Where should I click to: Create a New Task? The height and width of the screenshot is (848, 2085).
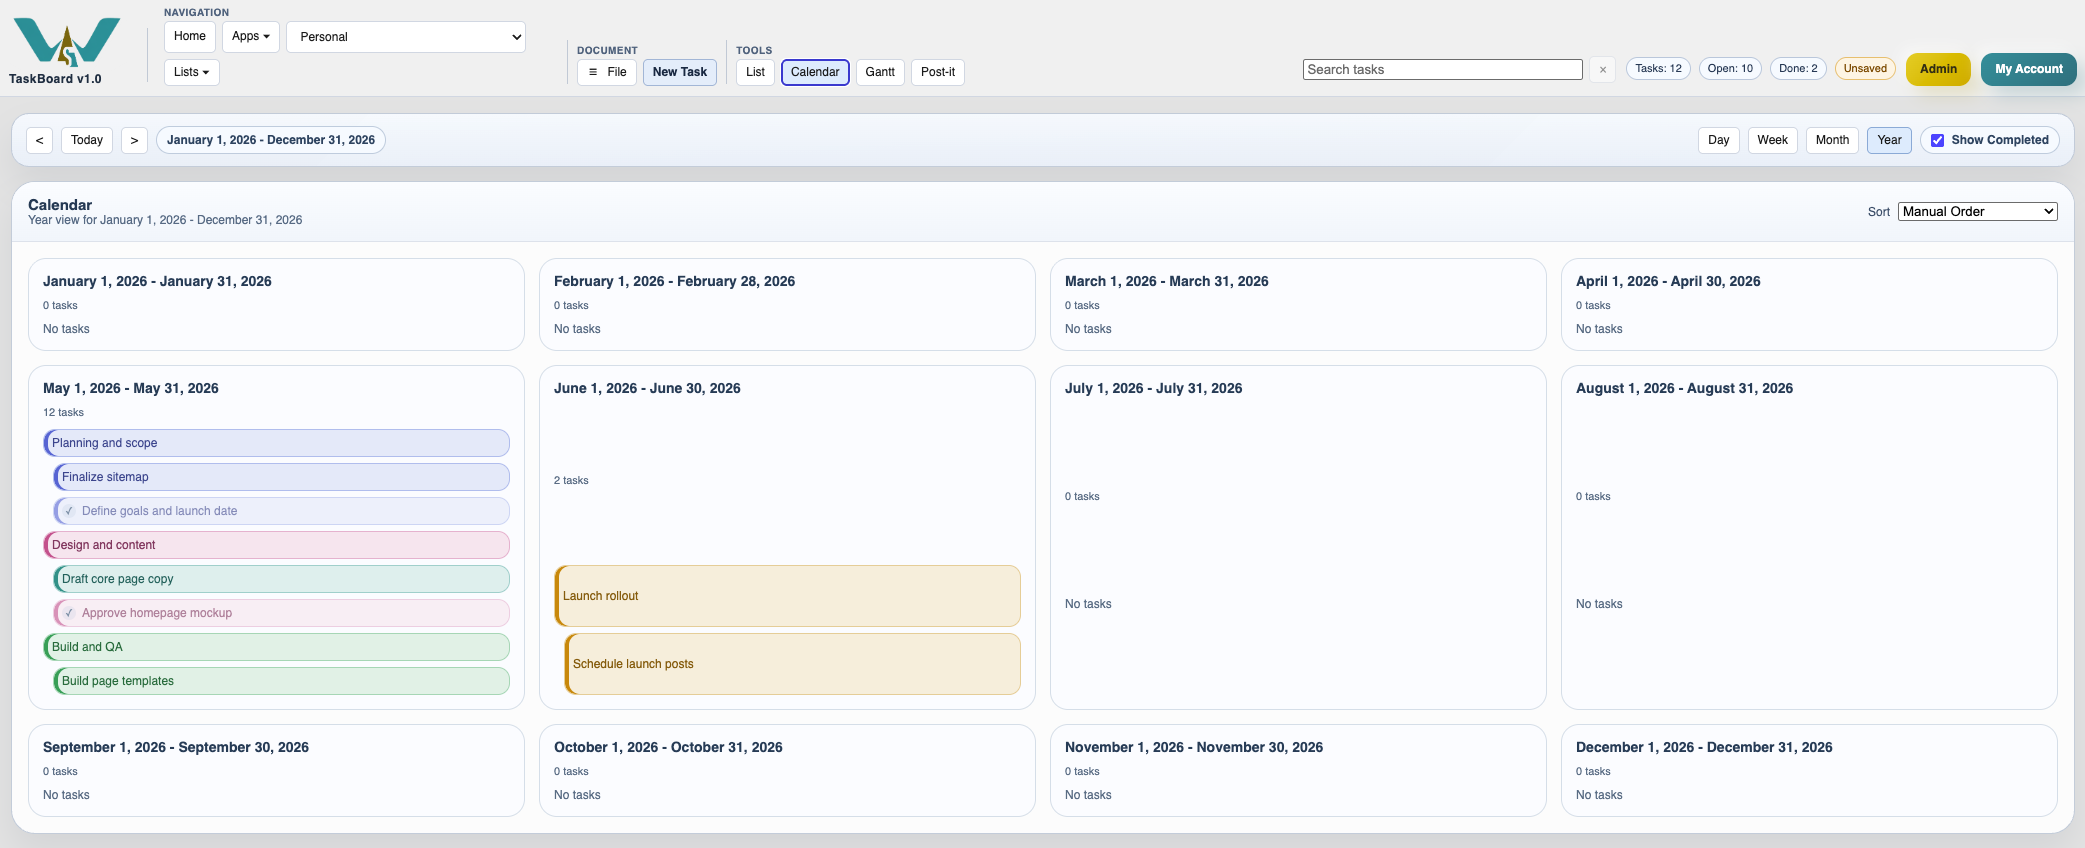(680, 72)
